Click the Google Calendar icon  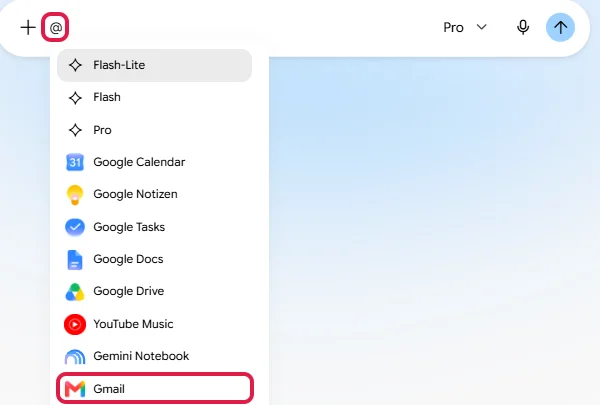click(x=75, y=162)
